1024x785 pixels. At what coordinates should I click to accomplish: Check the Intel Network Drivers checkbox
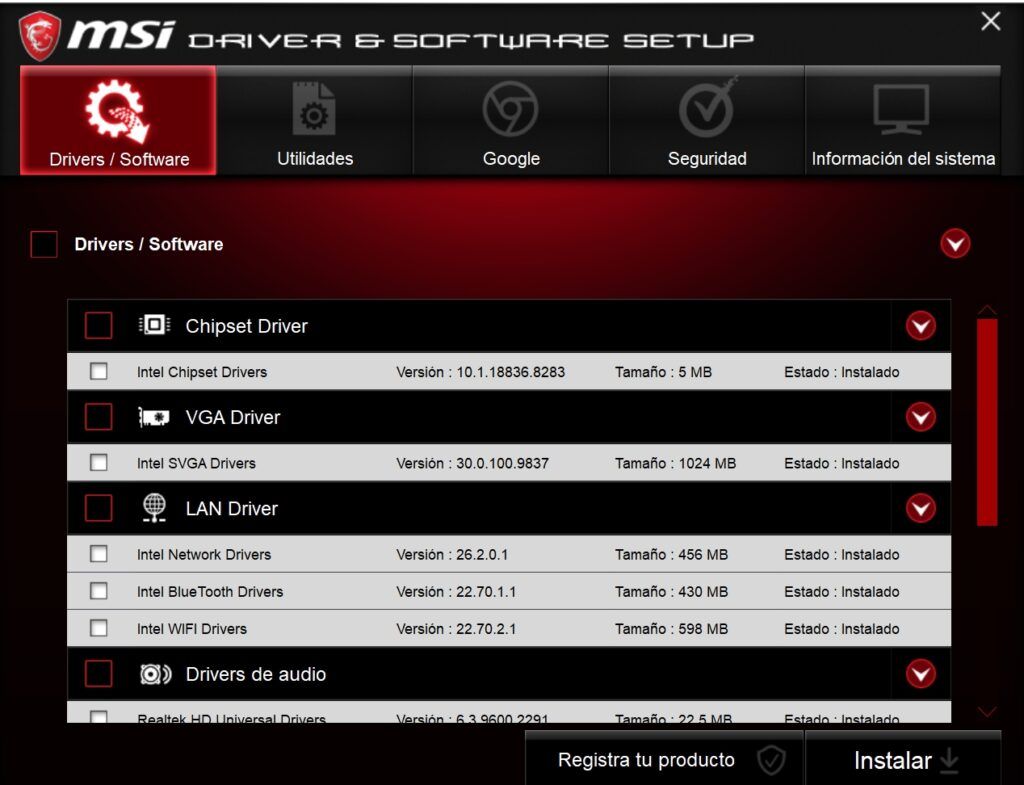99,554
